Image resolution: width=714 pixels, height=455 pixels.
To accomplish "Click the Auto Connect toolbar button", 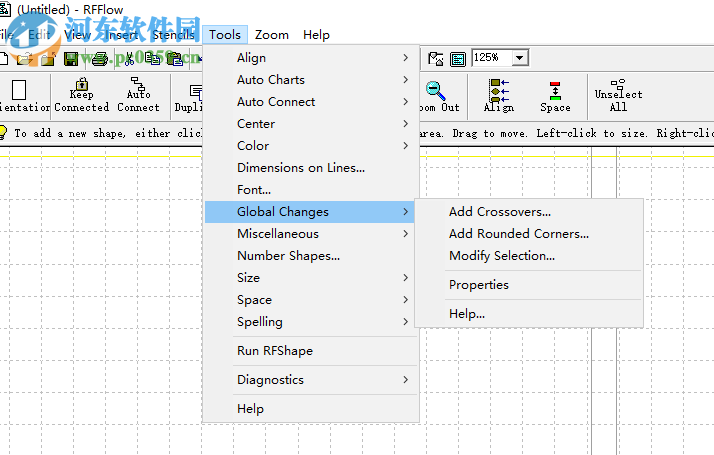I will (x=138, y=96).
